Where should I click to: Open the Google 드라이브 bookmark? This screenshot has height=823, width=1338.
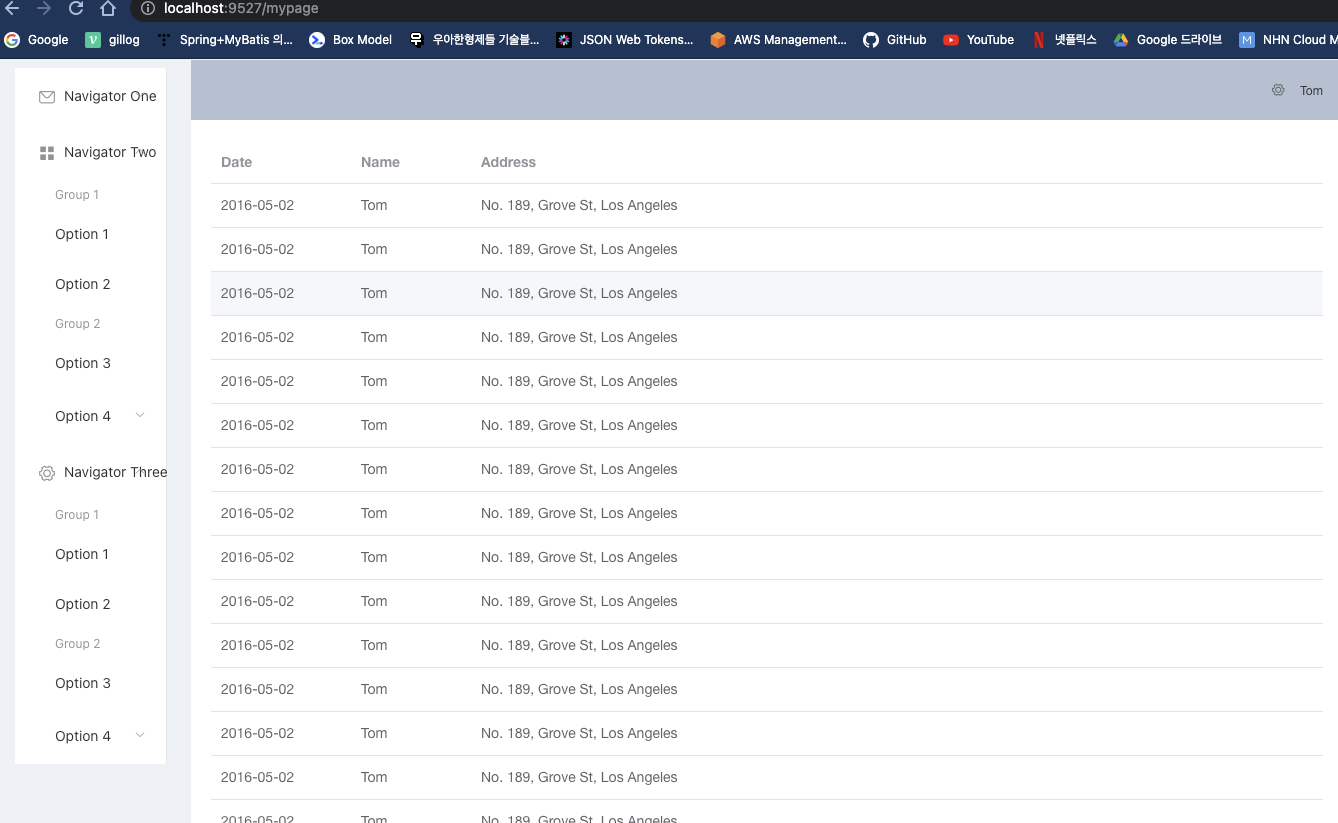[x=1168, y=40]
